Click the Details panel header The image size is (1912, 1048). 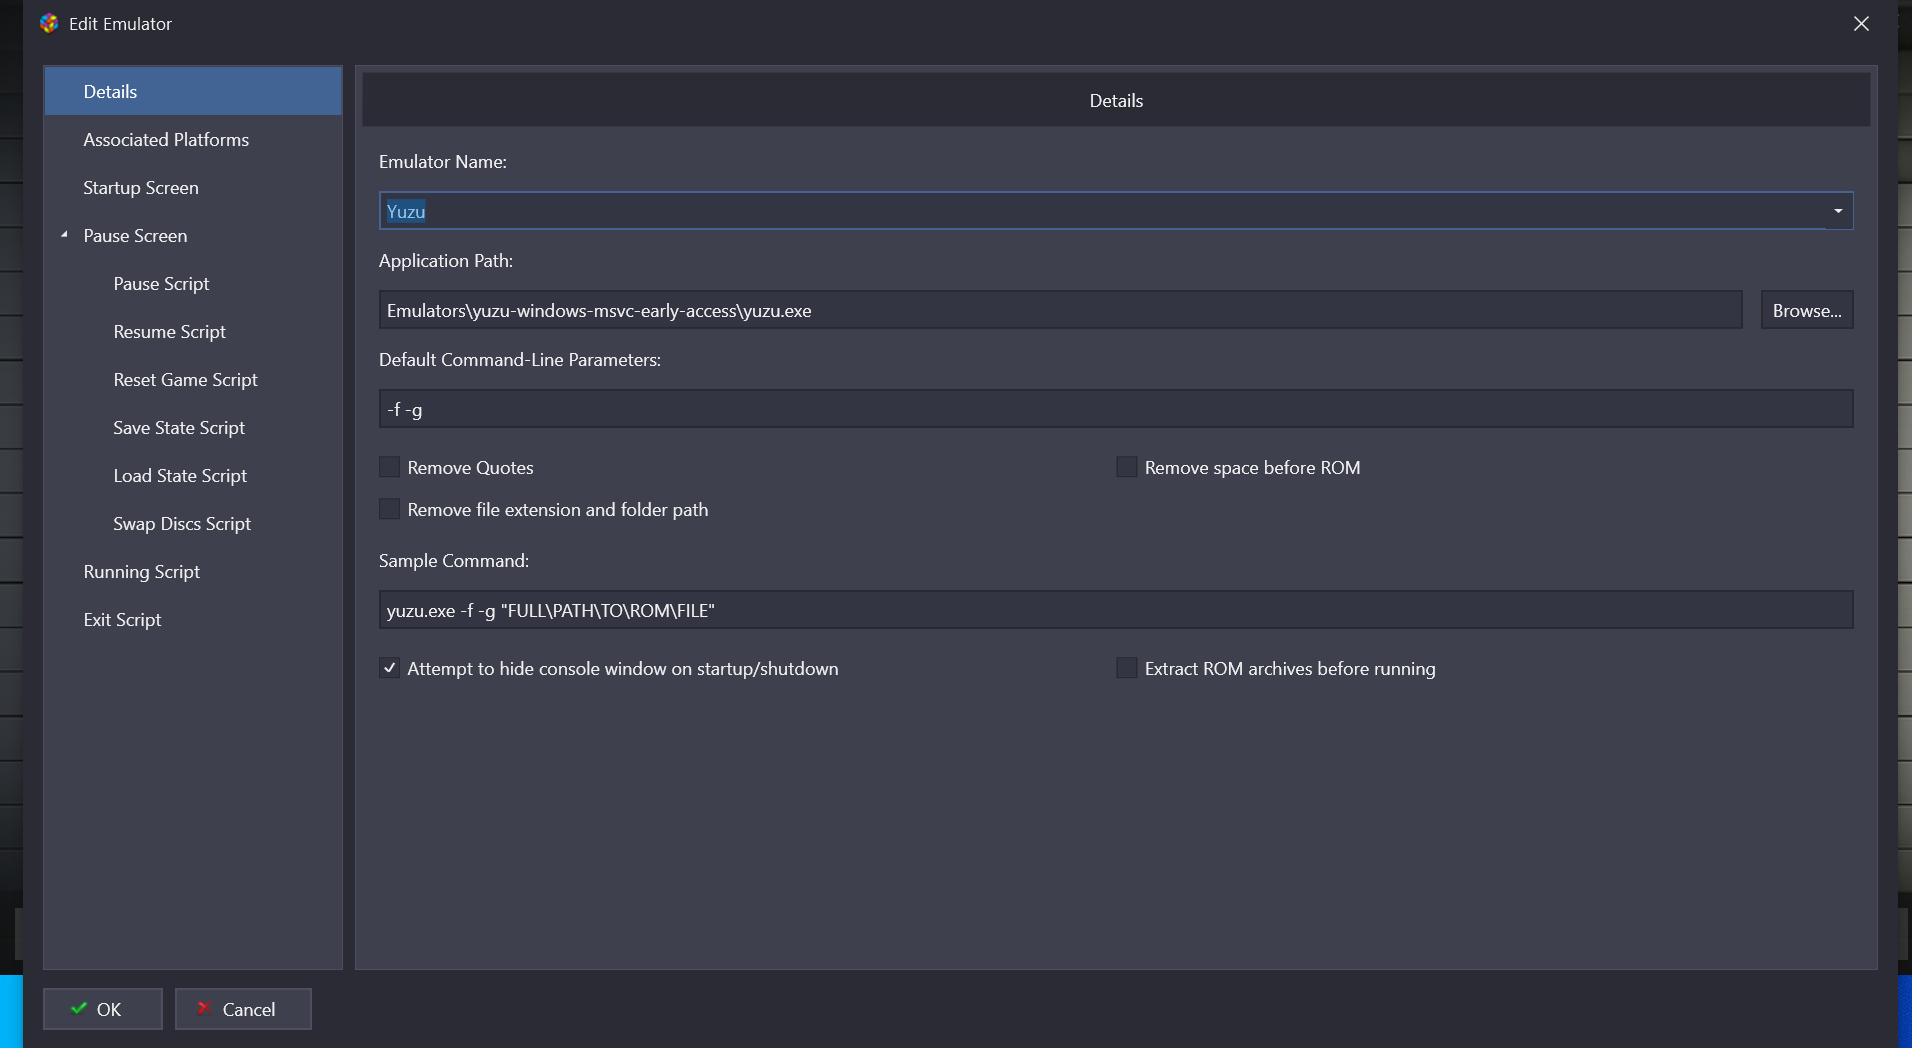tap(1116, 100)
